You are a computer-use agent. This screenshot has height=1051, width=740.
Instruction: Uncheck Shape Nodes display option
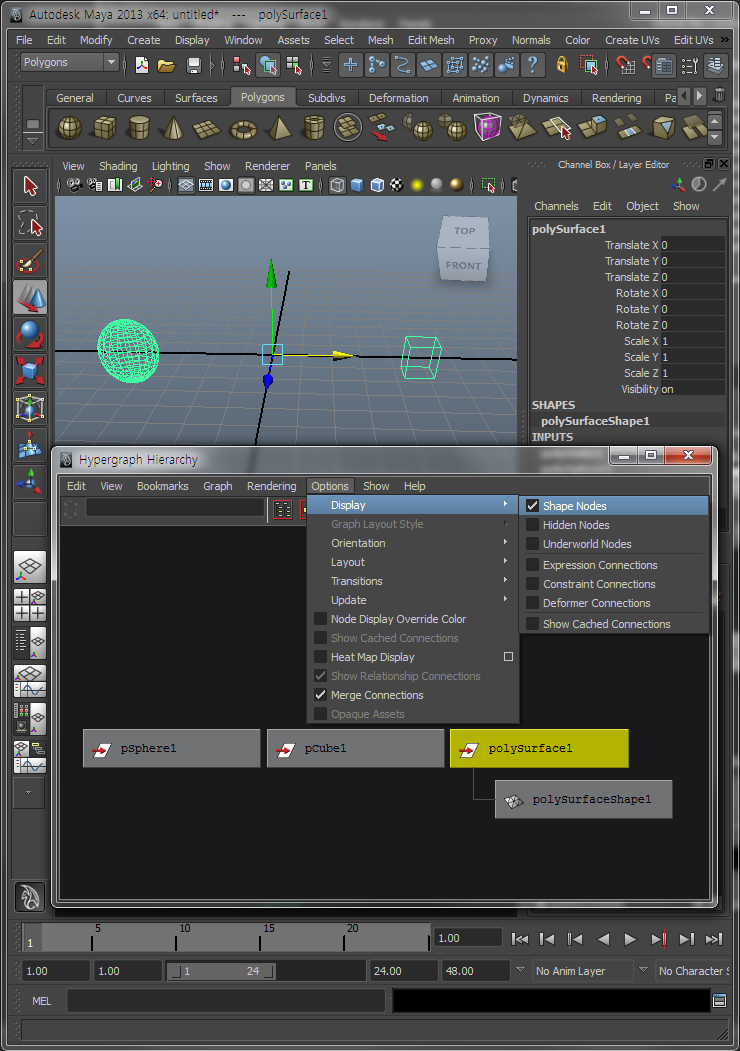pos(533,506)
